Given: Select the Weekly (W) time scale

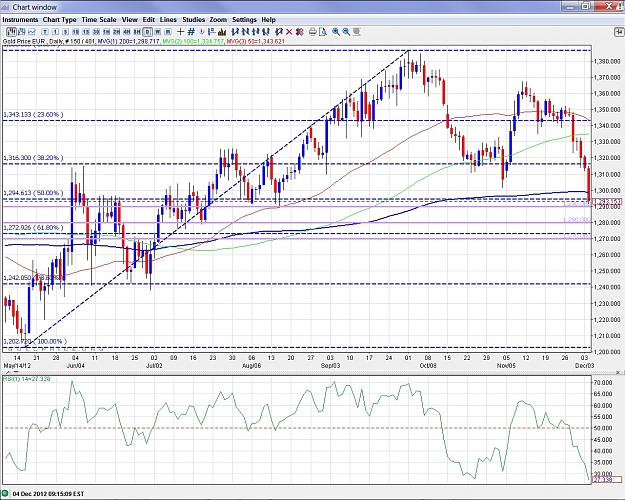Looking at the screenshot, I should coord(158,32).
